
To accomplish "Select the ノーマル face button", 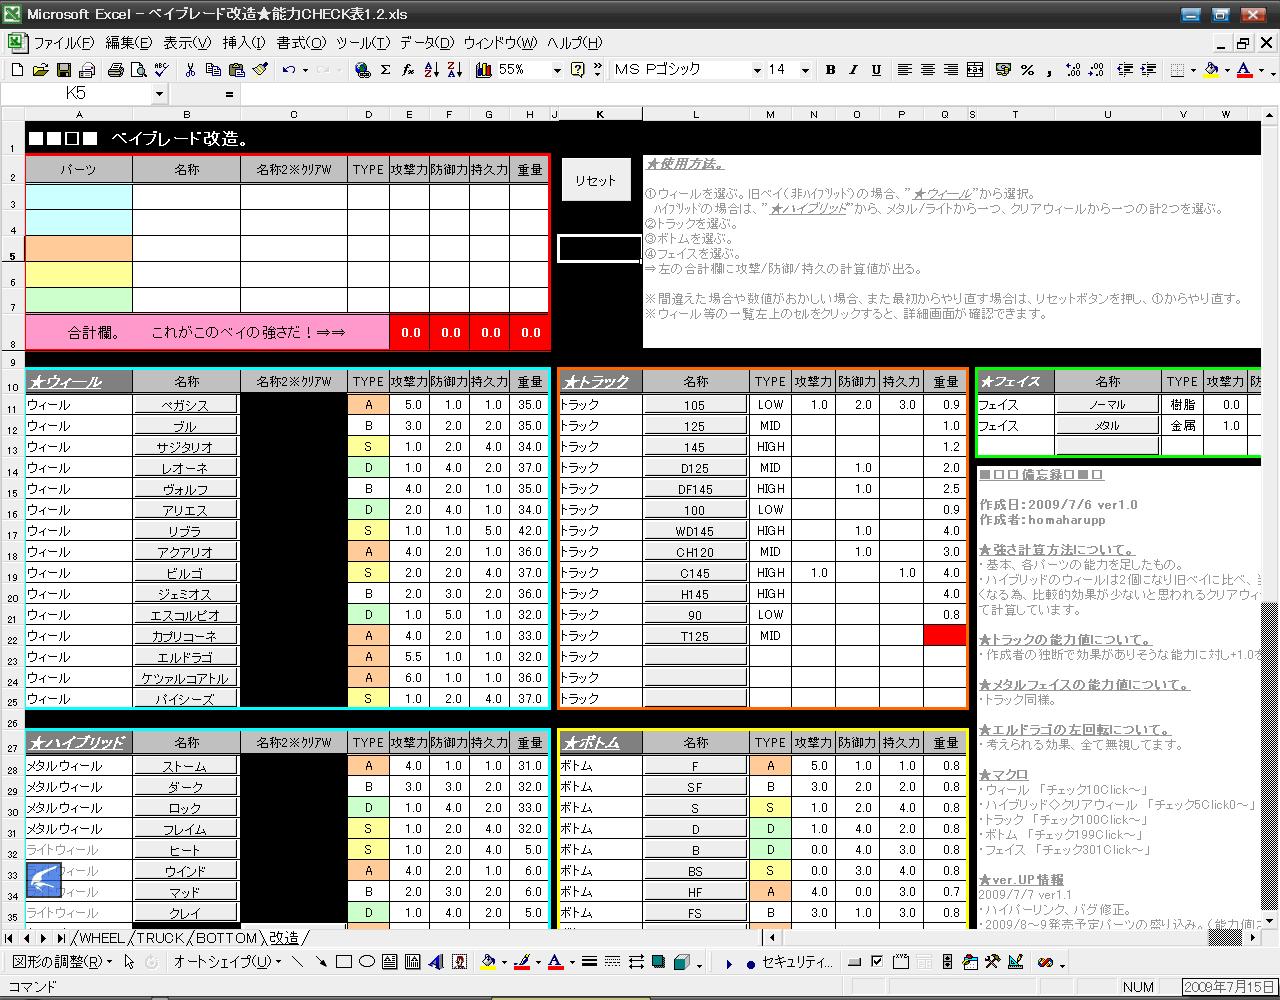I will pyautogui.click(x=1108, y=405).
